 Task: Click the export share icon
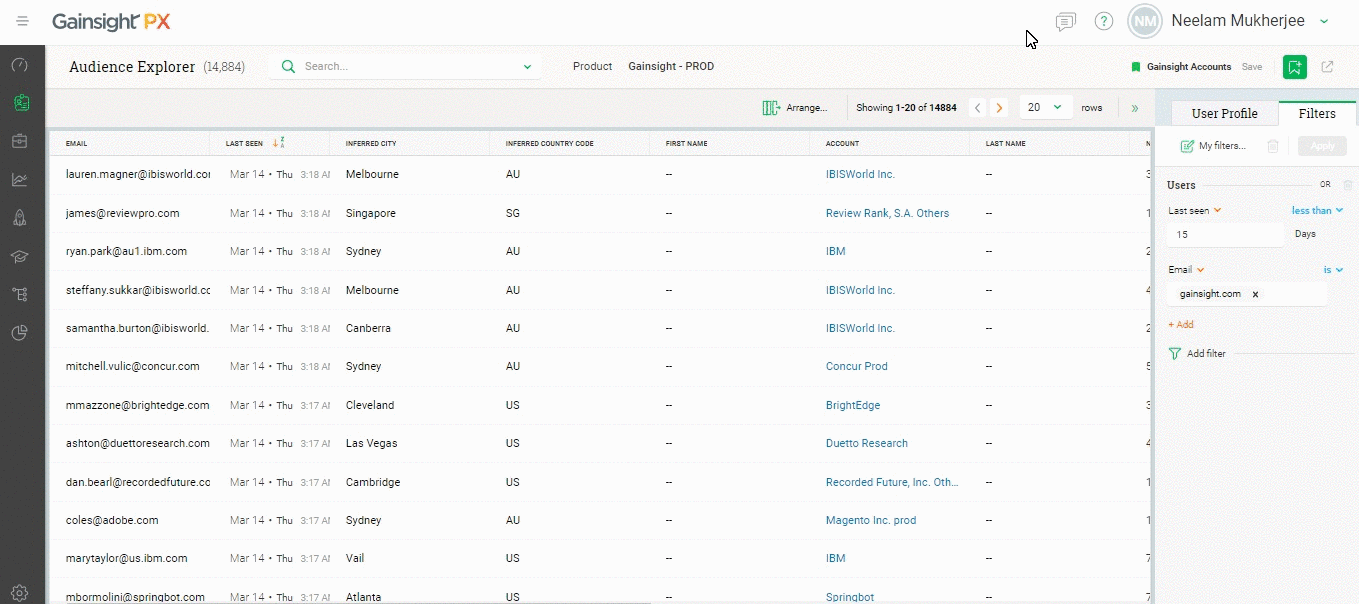coord(1327,67)
